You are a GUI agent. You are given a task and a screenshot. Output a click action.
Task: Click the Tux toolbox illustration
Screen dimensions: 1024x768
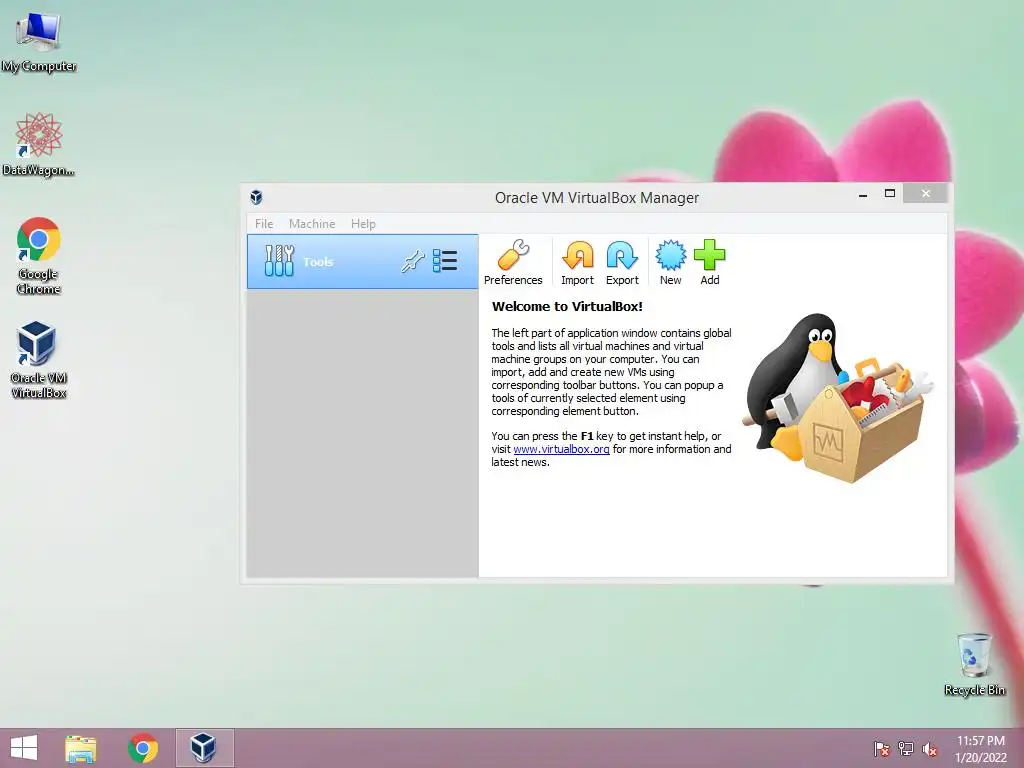tap(838, 398)
